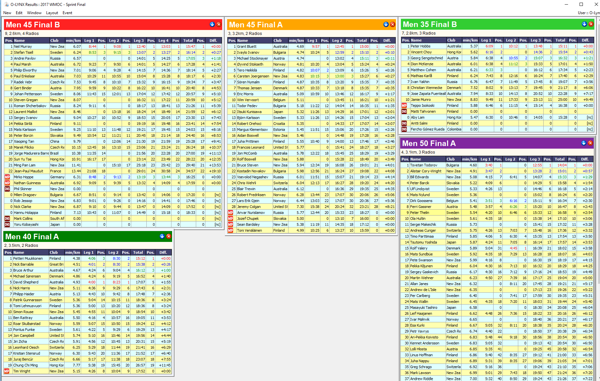Click the blue arrow icon on Men 35 Final B
This screenshot has width=600, height=381.
coord(584,24)
